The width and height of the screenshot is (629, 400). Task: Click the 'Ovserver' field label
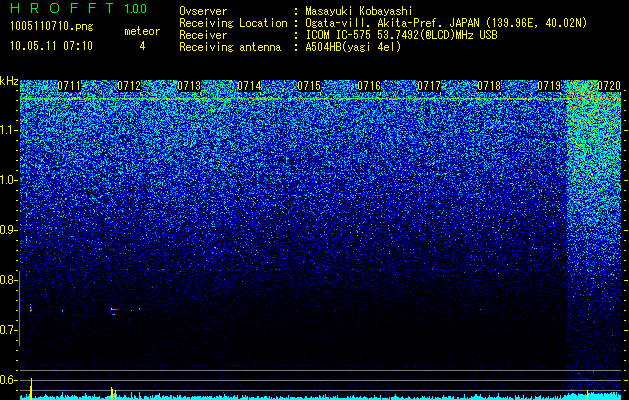tap(203, 11)
